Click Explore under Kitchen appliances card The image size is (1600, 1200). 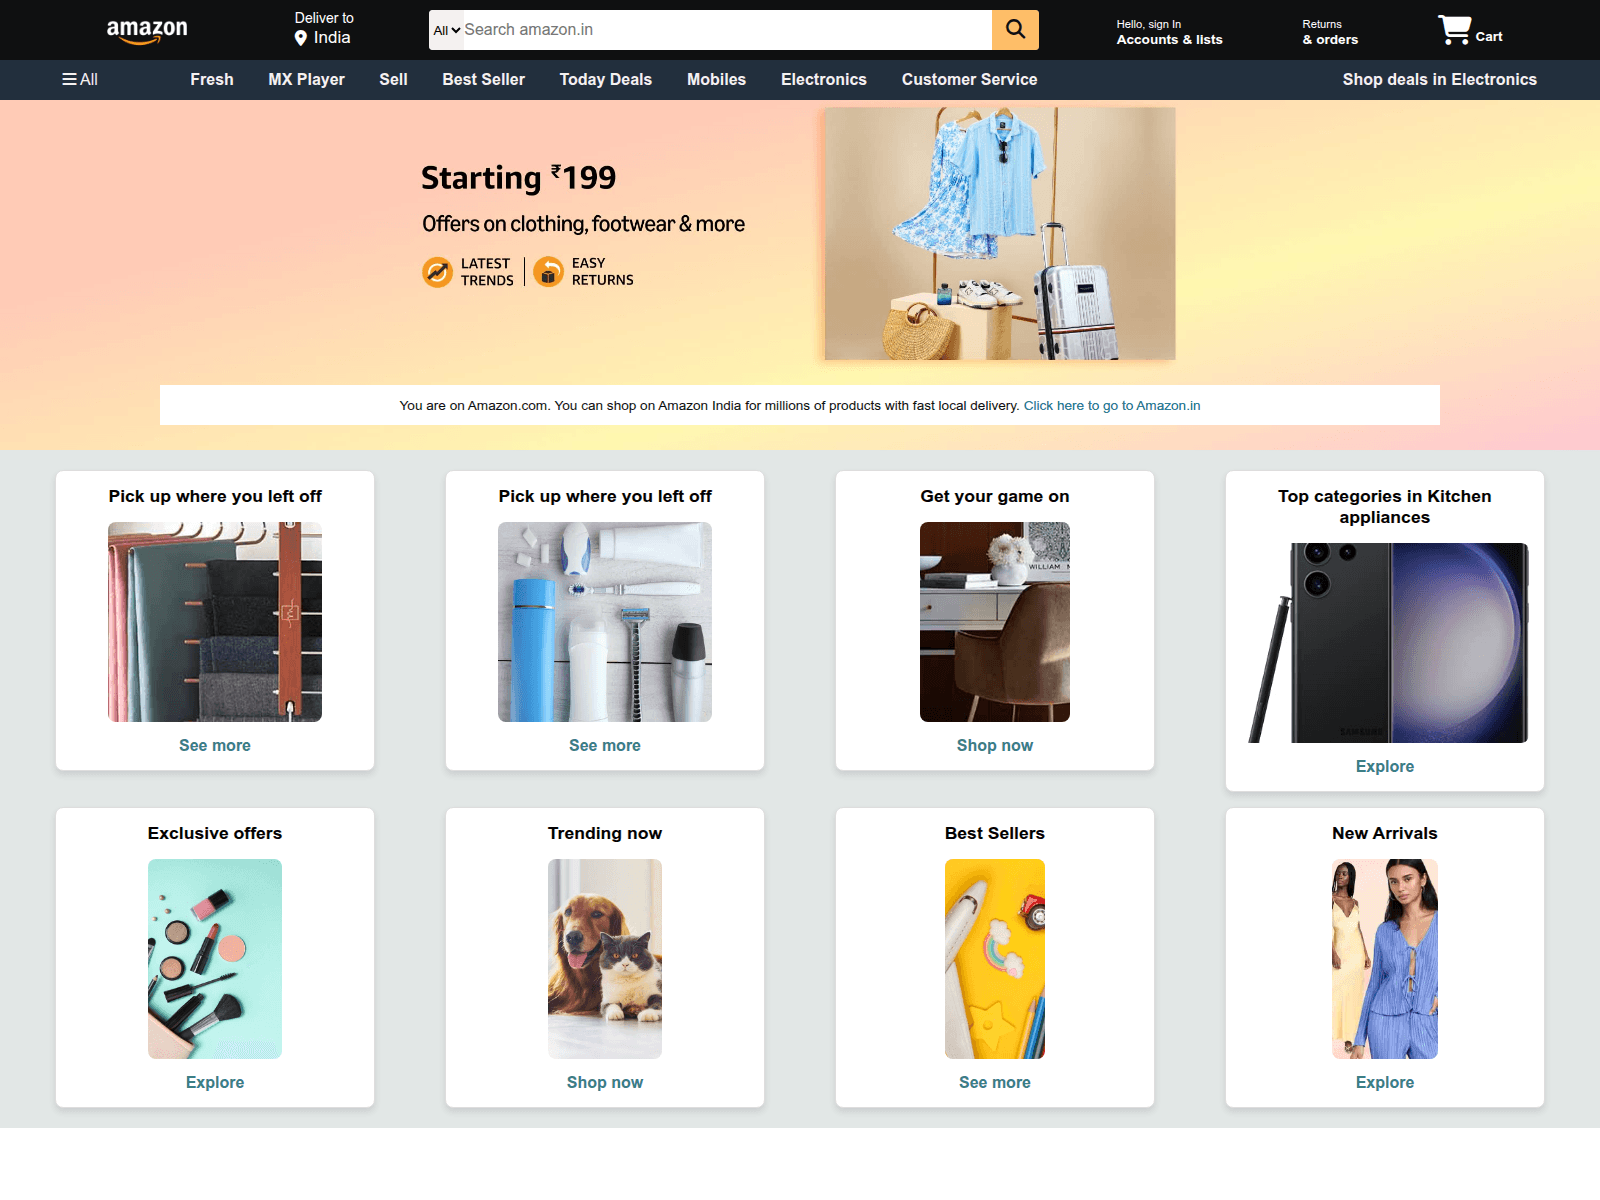coord(1384,767)
